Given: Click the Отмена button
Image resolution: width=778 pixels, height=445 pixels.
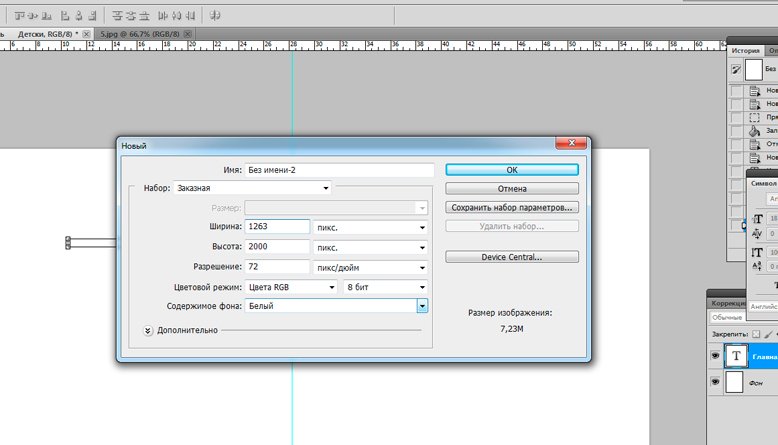Looking at the screenshot, I should (511, 188).
